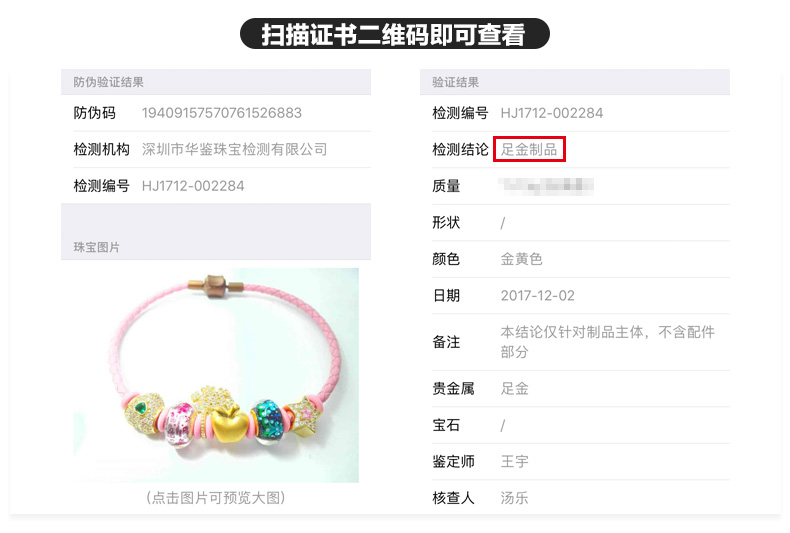Click test number HJ1712-002284 in right panel
Screen dimensions: 790x533
click(x=552, y=113)
